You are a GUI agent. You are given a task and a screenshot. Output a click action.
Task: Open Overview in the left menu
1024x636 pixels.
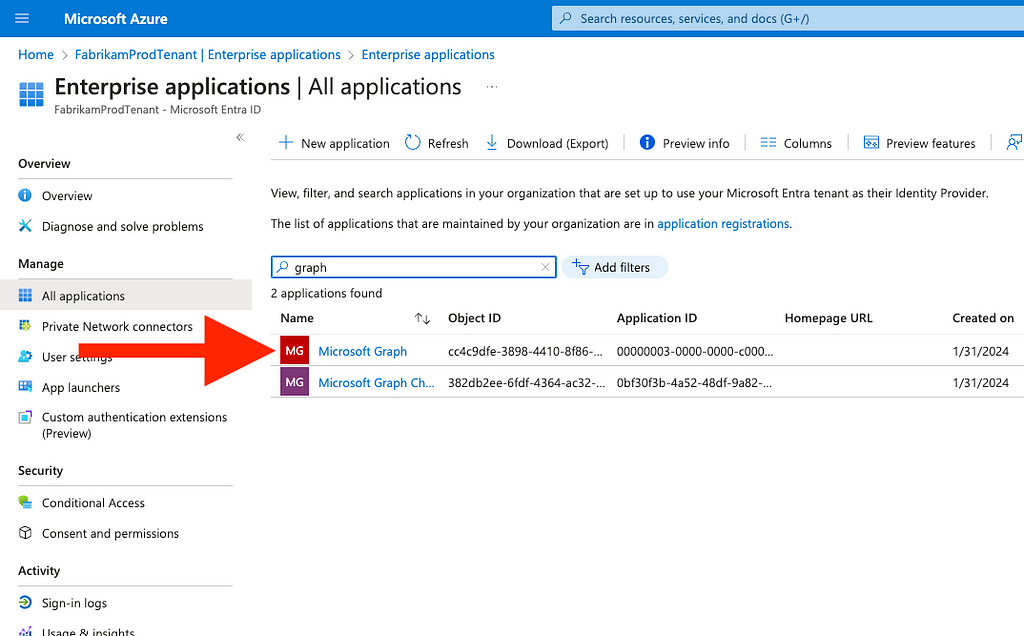point(67,196)
